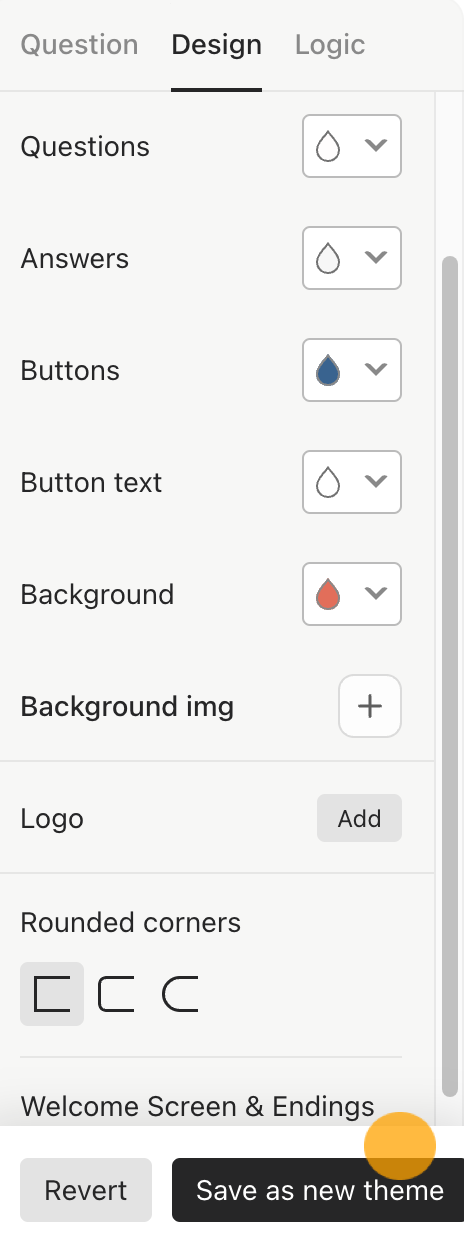Open the Button text dropdown chevron

tap(376, 482)
